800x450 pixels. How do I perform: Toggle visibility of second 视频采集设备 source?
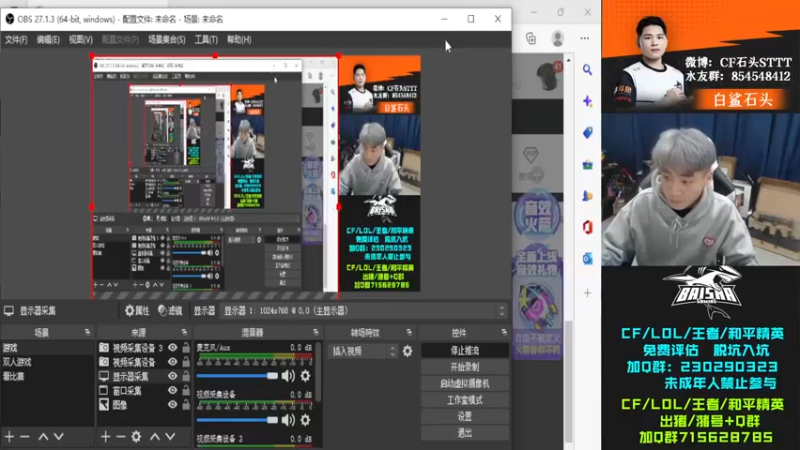(x=173, y=362)
